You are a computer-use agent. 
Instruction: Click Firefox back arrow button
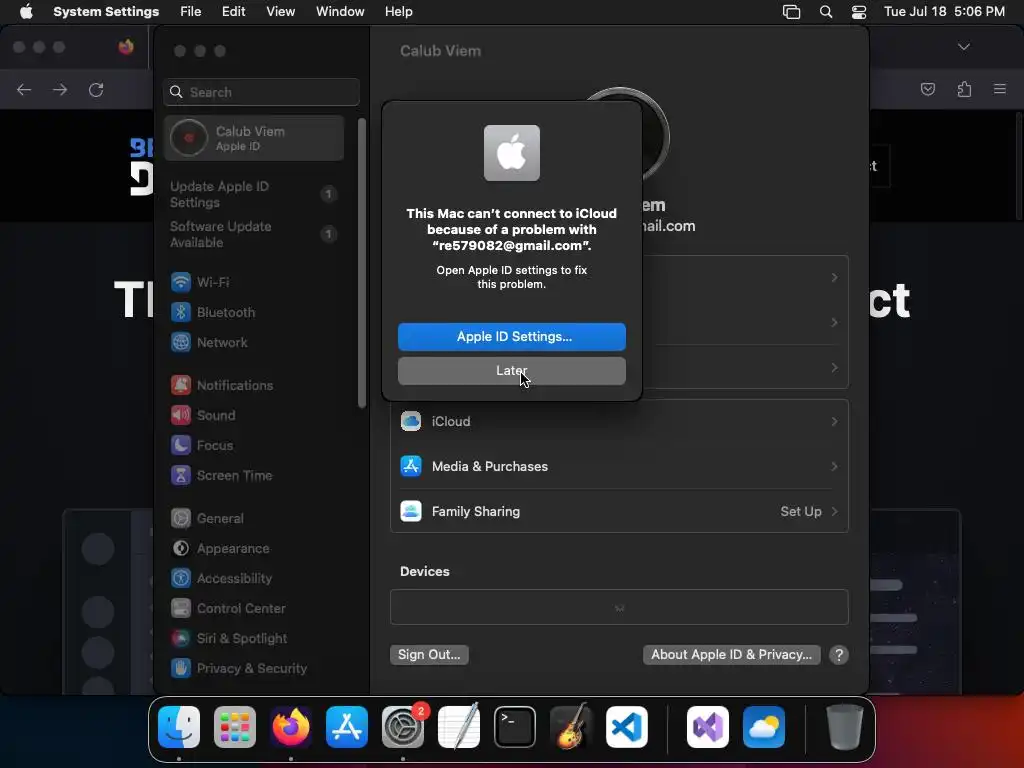pyautogui.click(x=24, y=89)
